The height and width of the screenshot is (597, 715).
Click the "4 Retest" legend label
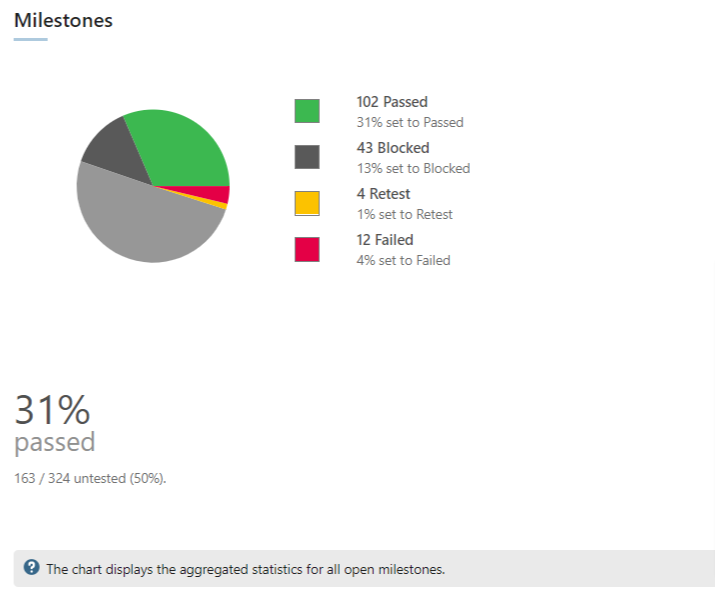click(383, 194)
